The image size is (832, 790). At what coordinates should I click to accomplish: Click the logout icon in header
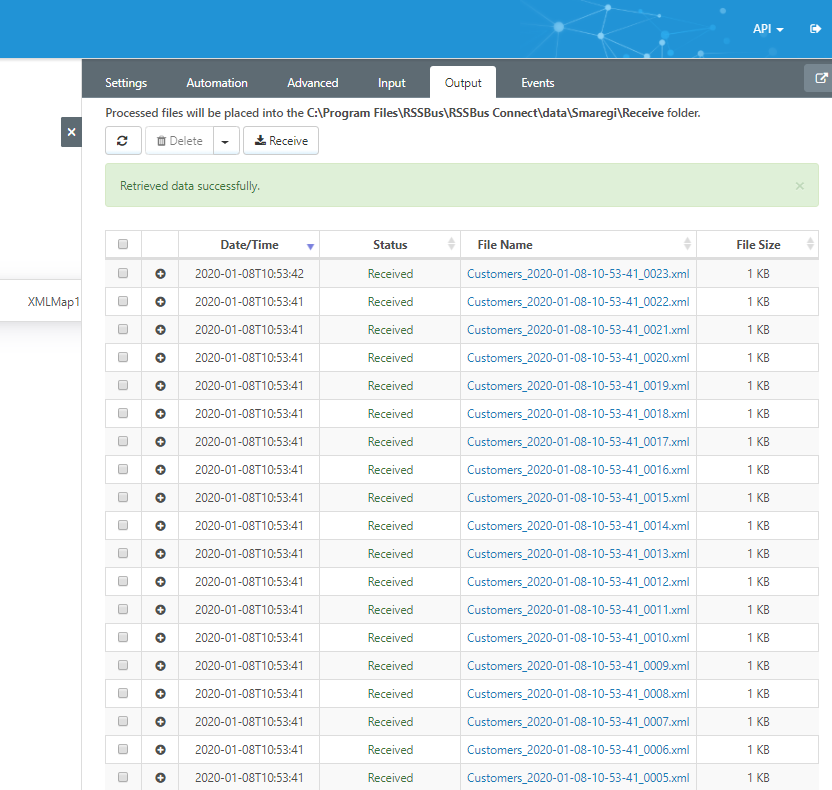(815, 29)
